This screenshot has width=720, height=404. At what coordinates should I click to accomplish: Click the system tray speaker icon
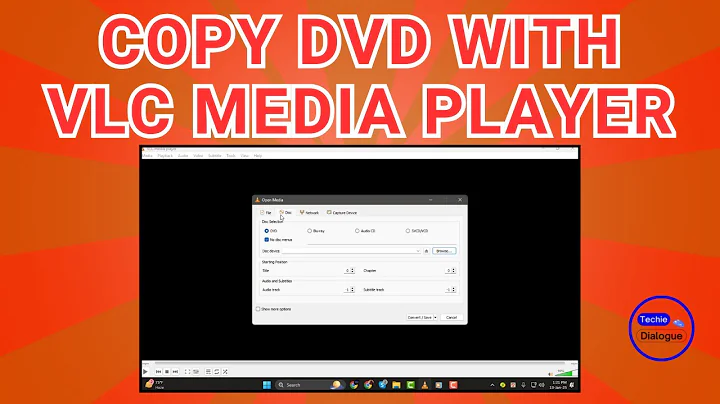tap(542, 385)
